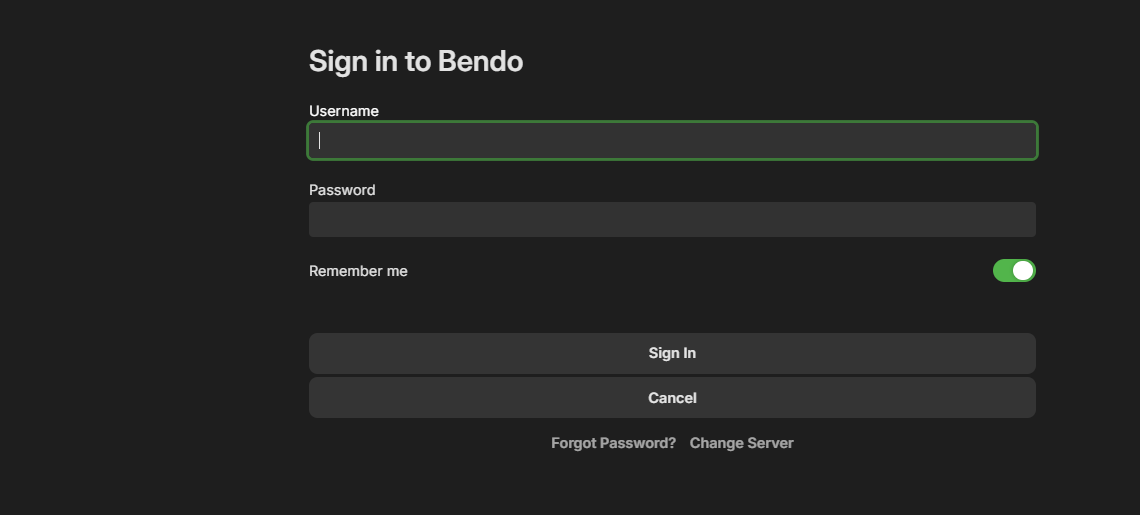This screenshot has width=1140, height=515.
Task: Click the white knob of Remember me switch
Action: point(1023,271)
